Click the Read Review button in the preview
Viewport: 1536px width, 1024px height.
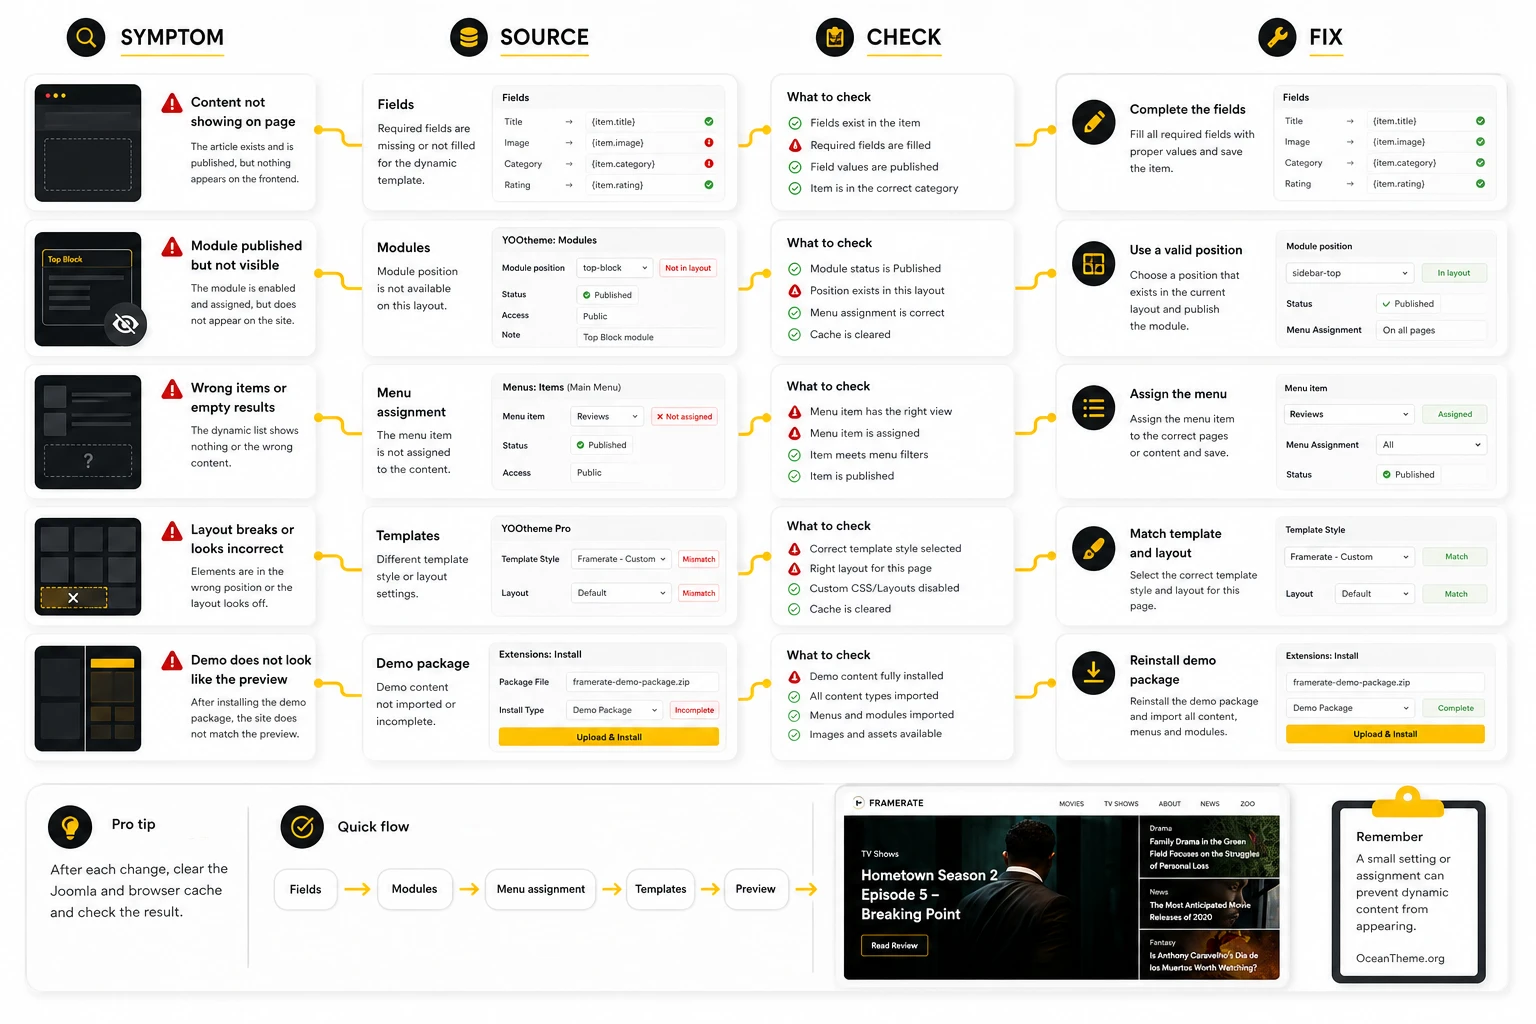[x=894, y=945]
